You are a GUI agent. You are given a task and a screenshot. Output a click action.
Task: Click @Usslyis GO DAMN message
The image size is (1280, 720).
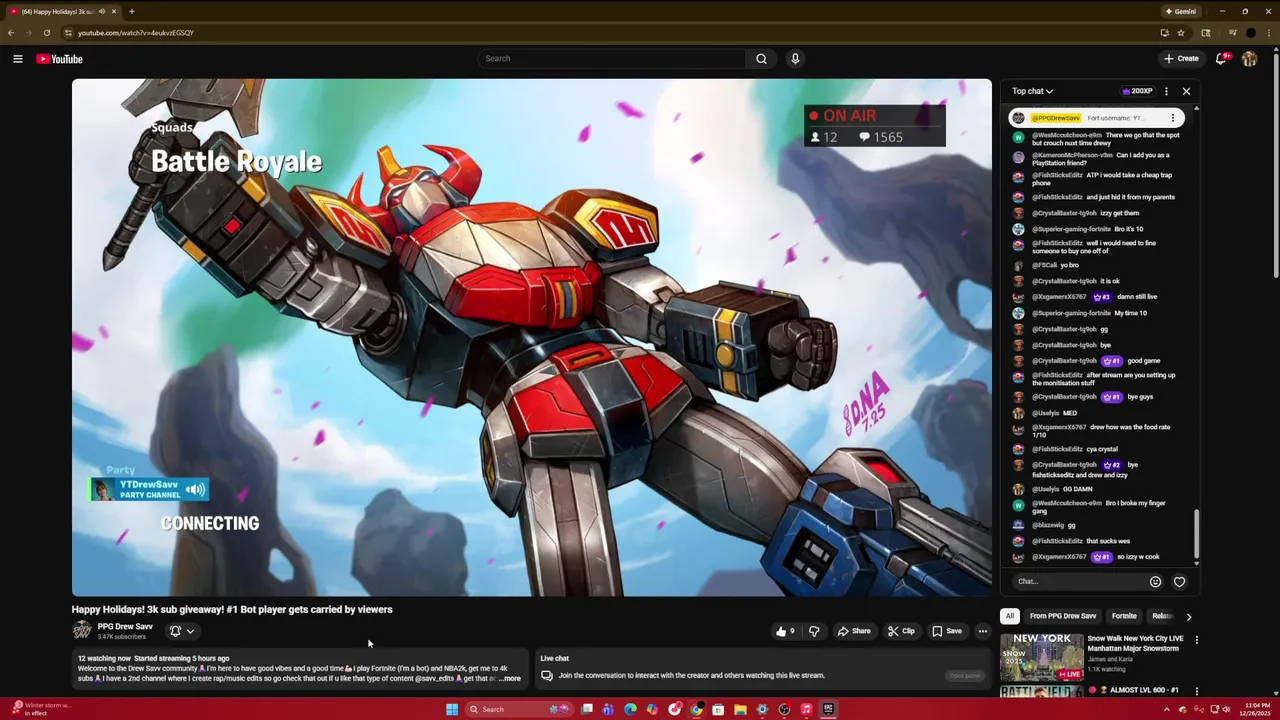(1053, 489)
